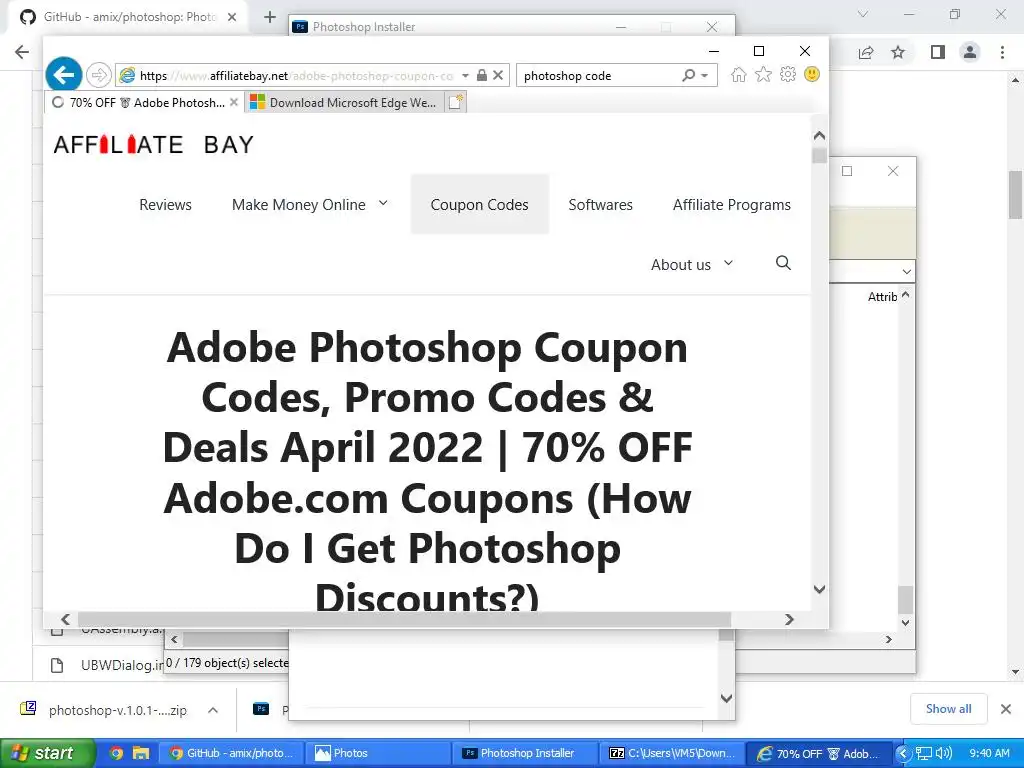Click the IE page scroll up arrow
The height and width of the screenshot is (768, 1024).
819,135
